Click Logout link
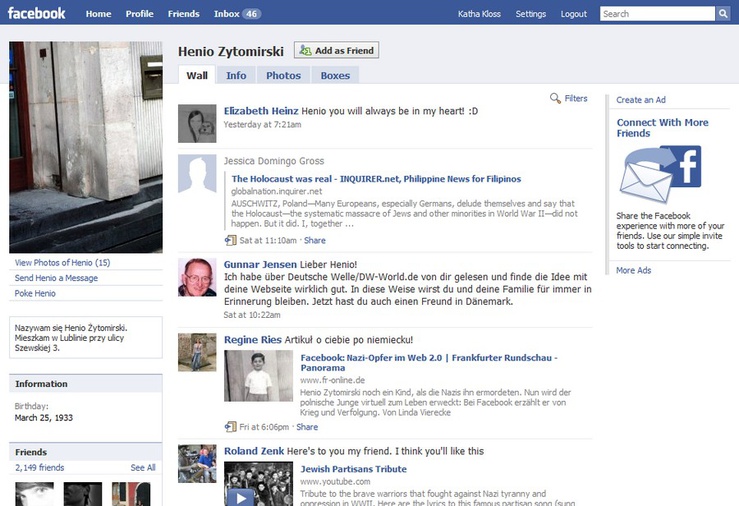 [x=574, y=14]
